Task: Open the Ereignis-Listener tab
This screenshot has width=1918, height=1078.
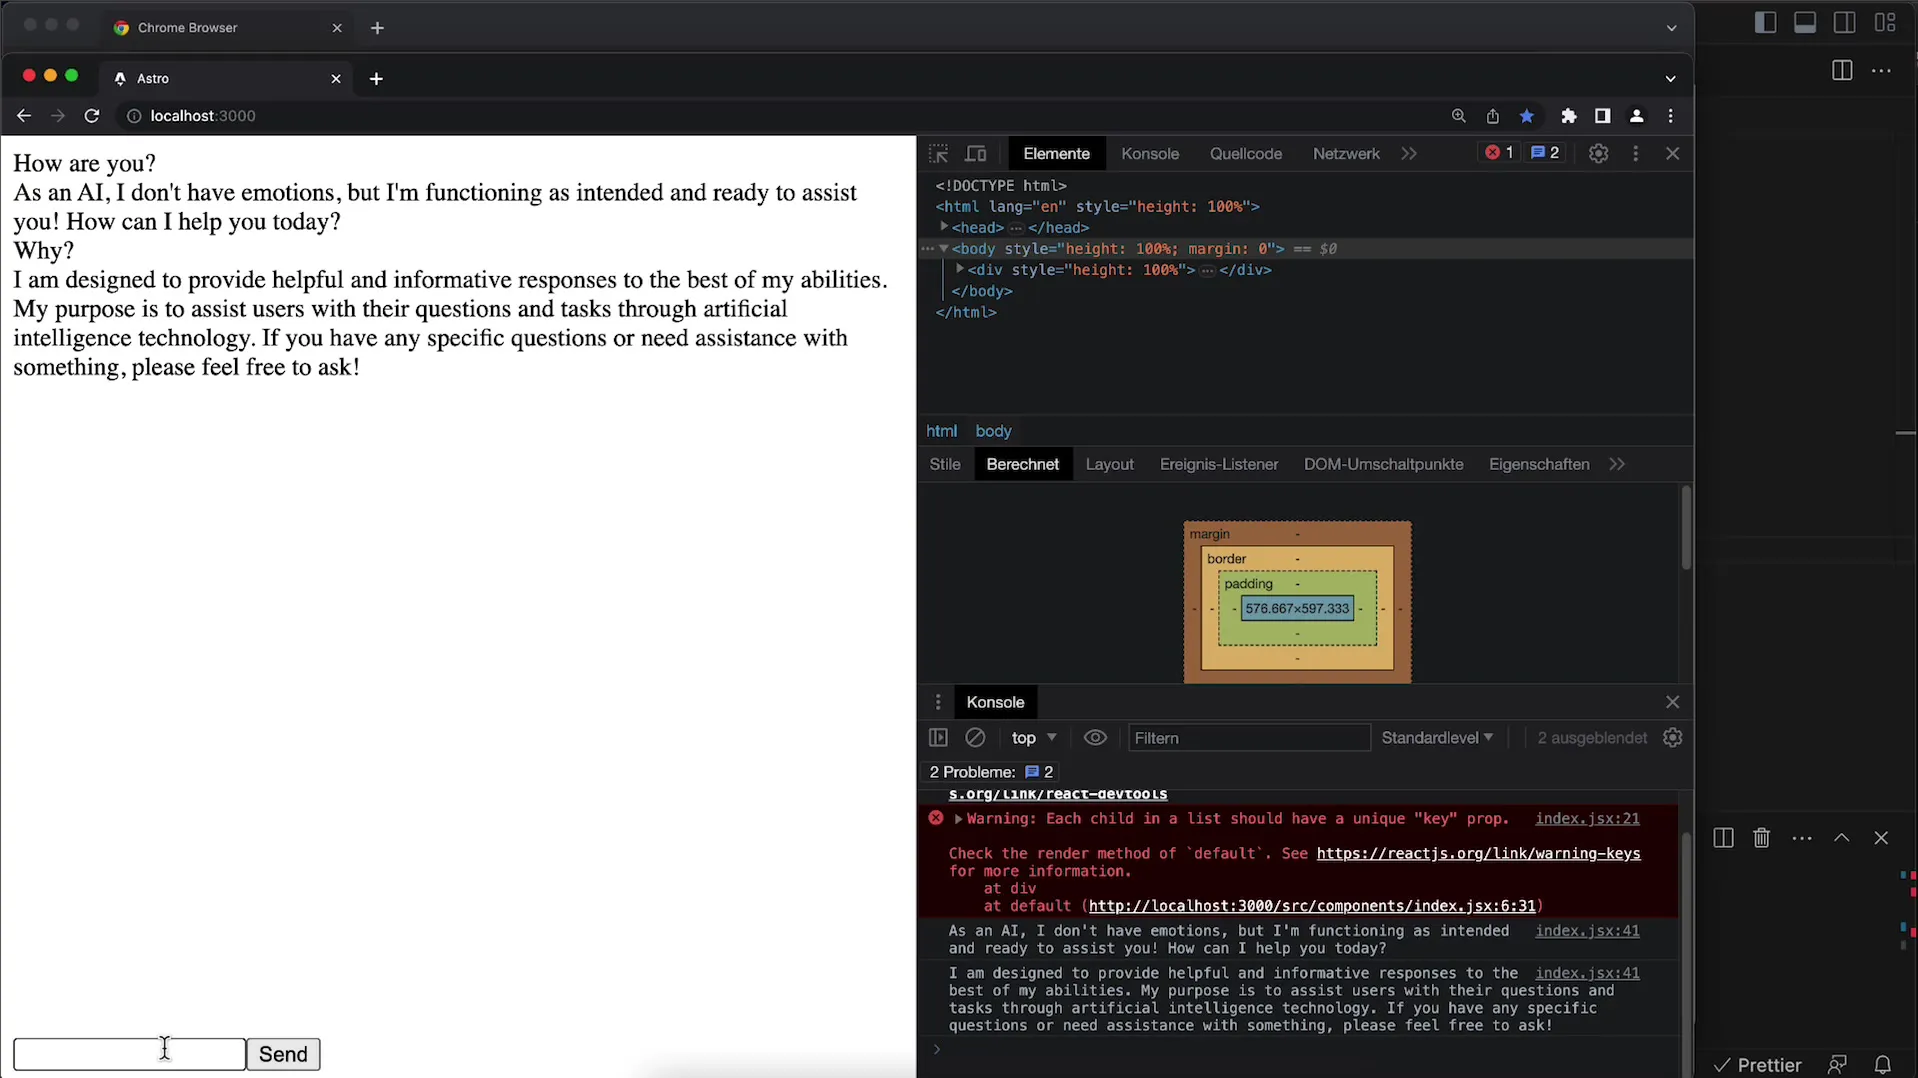Action: [x=1218, y=464]
